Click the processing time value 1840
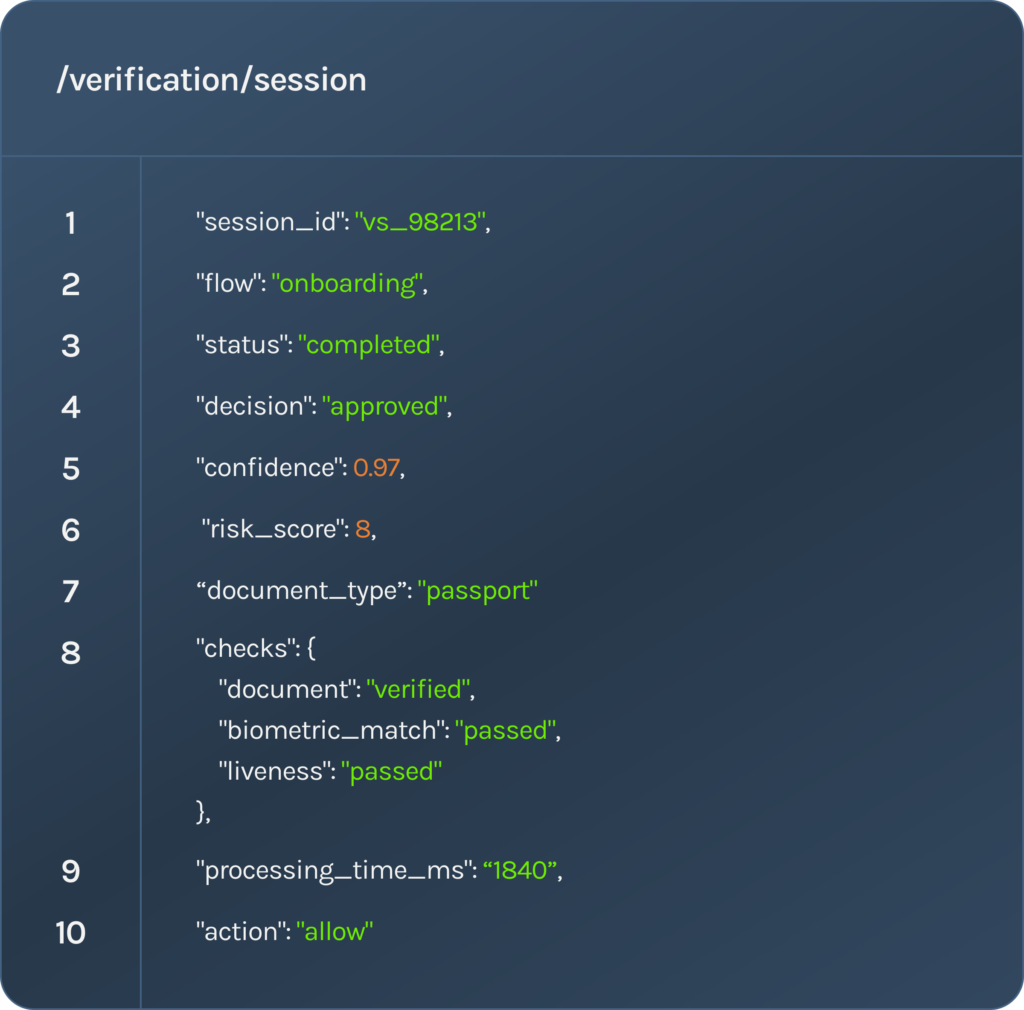 tap(520, 870)
